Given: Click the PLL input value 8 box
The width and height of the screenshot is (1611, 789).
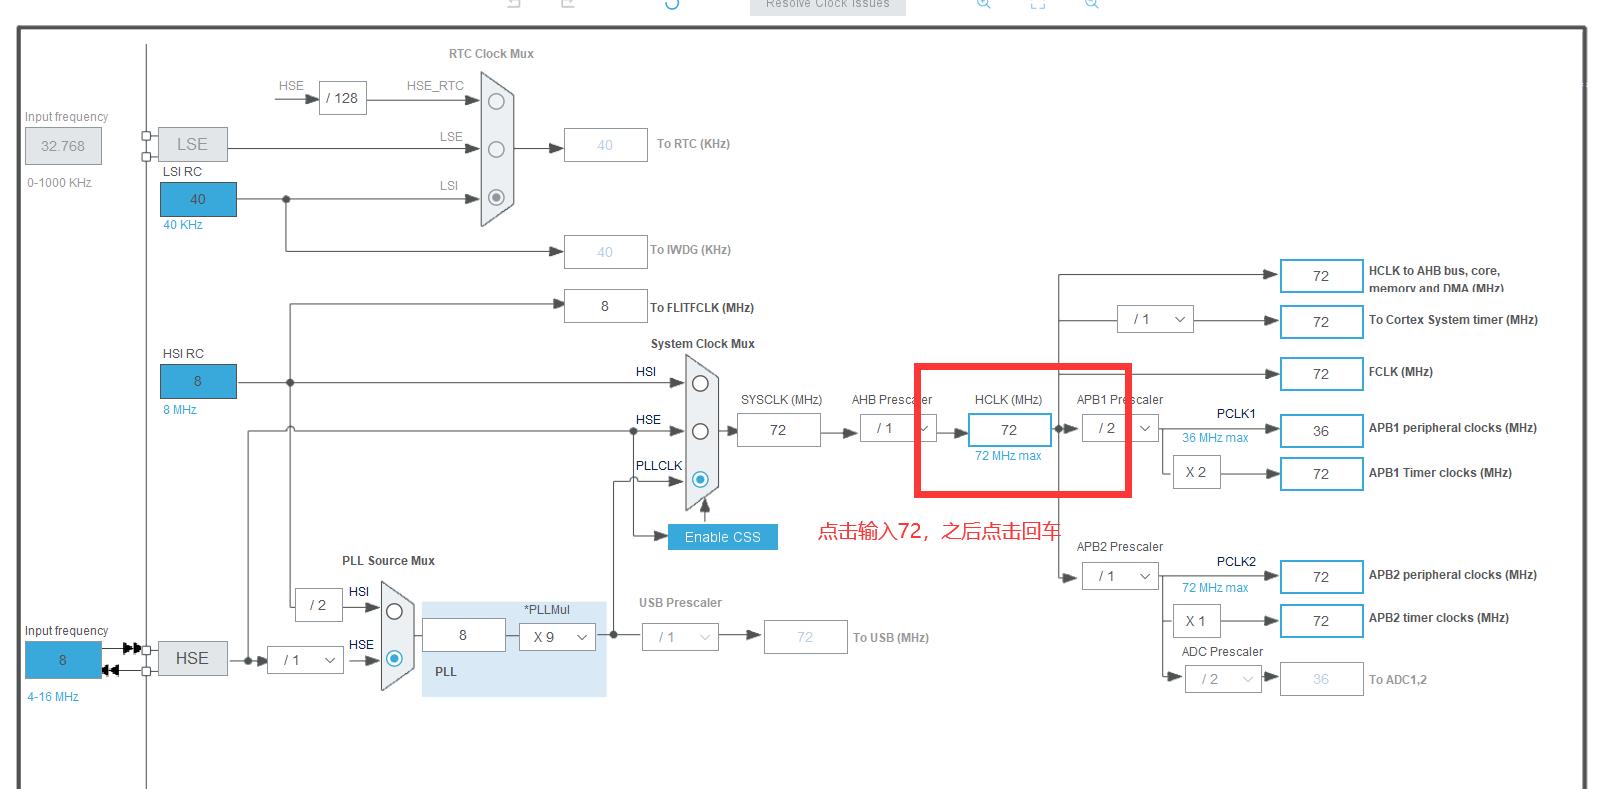Looking at the screenshot, I should 463,635.
